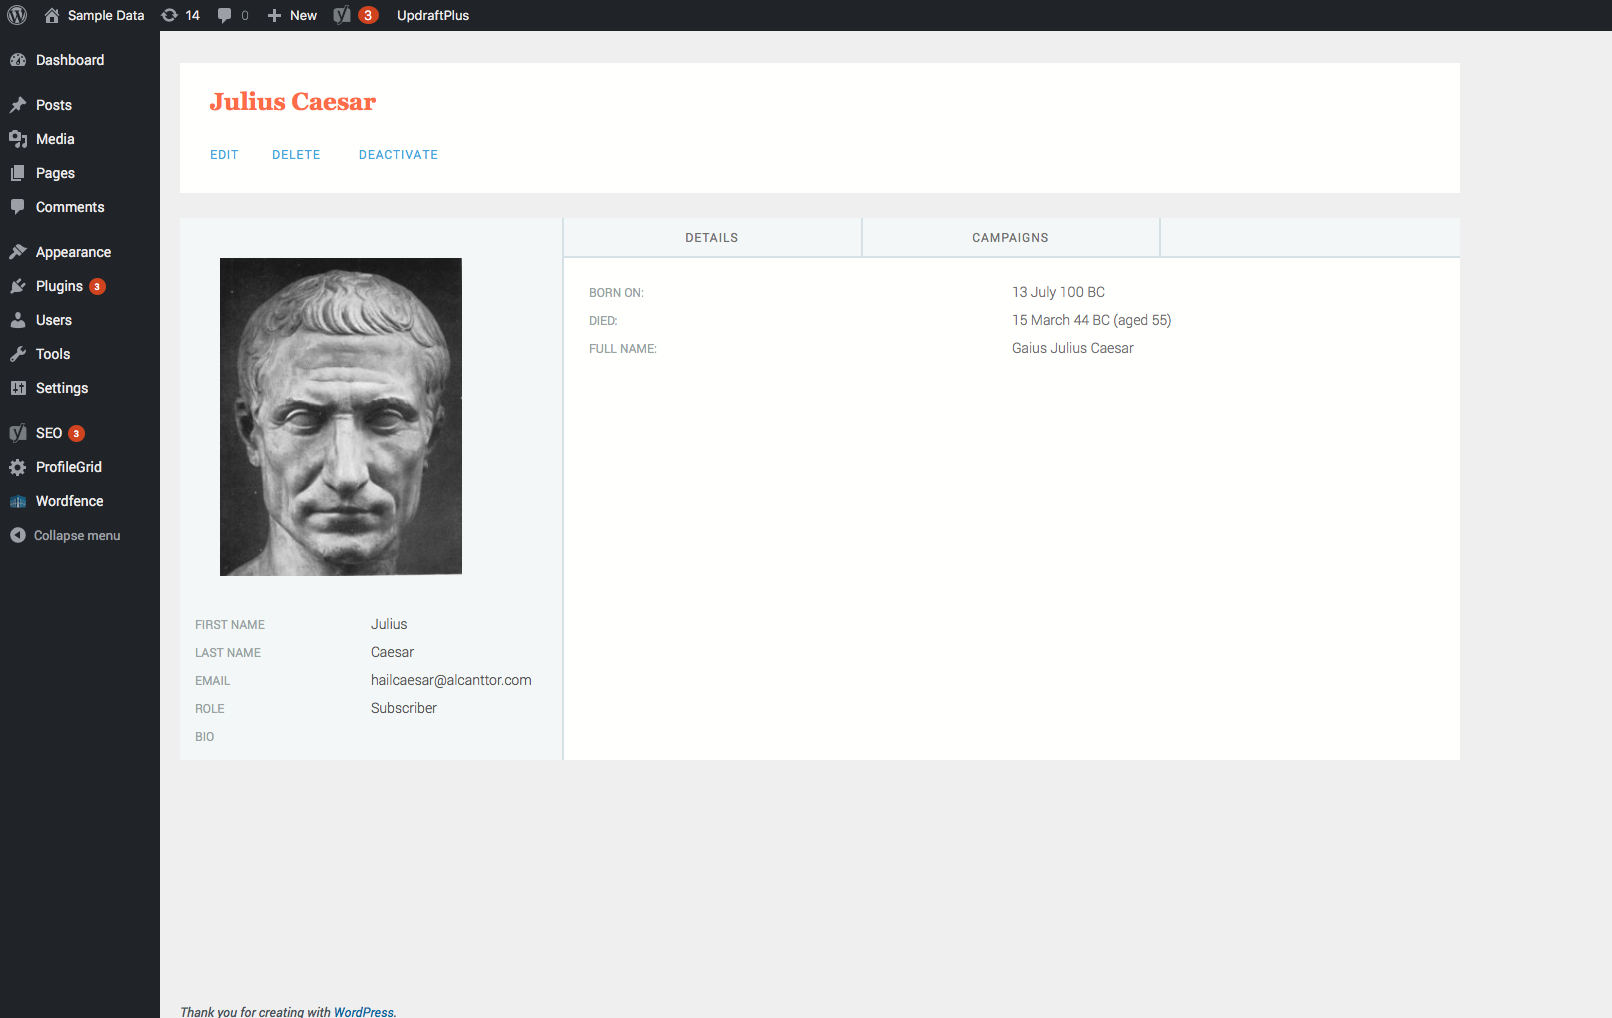
Task: Click the Media icon in sidebar
Action: point(18,139)
